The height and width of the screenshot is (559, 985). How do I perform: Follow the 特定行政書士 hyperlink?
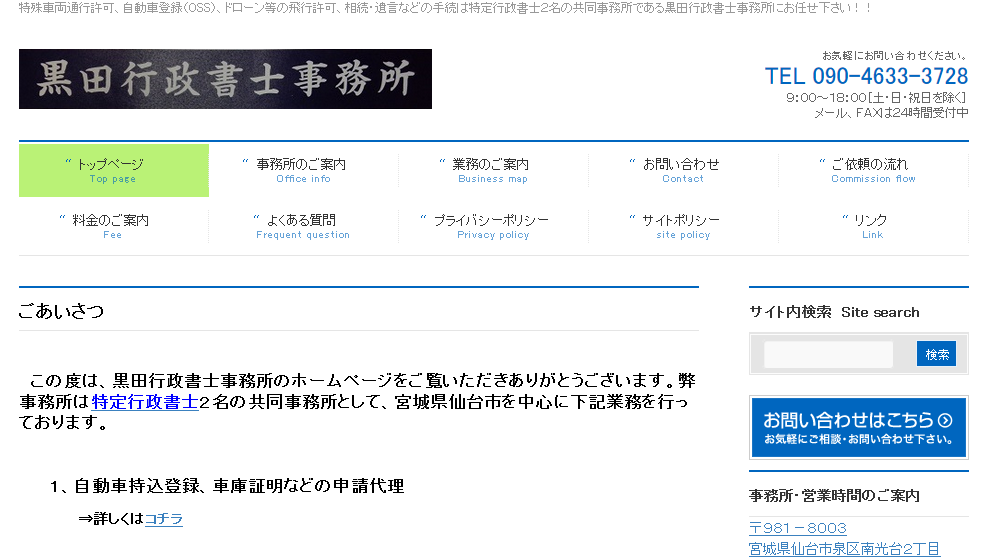(145, 401)
